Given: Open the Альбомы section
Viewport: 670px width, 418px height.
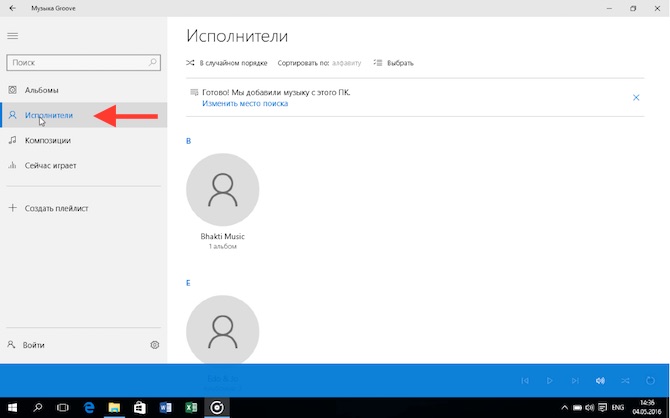Looking at the screenshot, I should coord(83,90).
